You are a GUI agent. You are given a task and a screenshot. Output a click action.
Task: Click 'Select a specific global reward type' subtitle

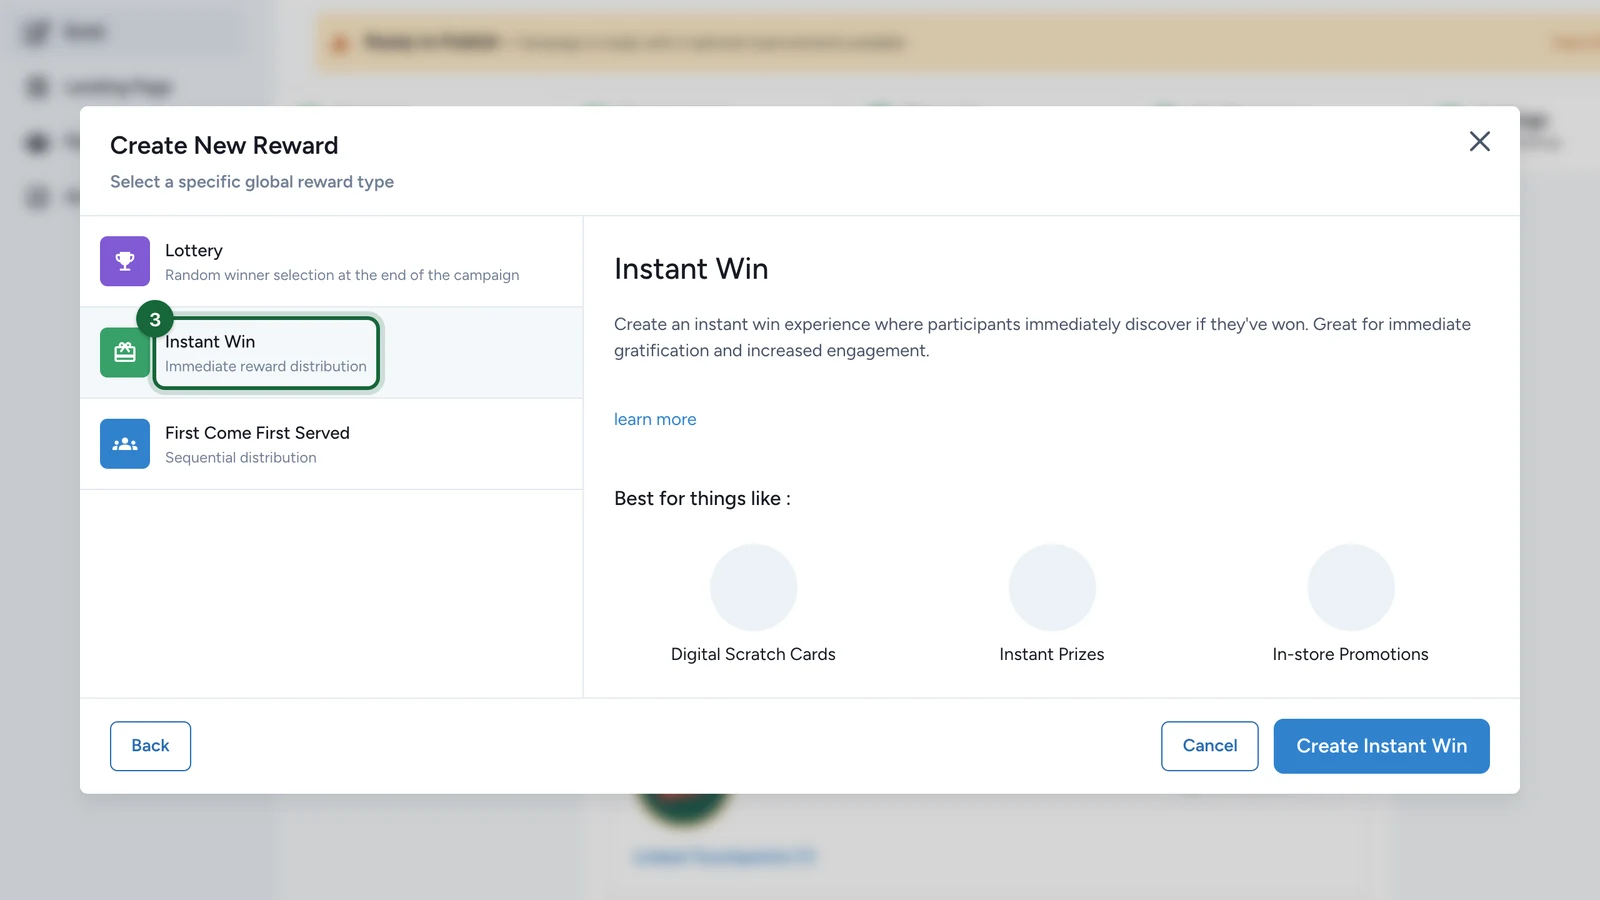click(x=252, y=182)
